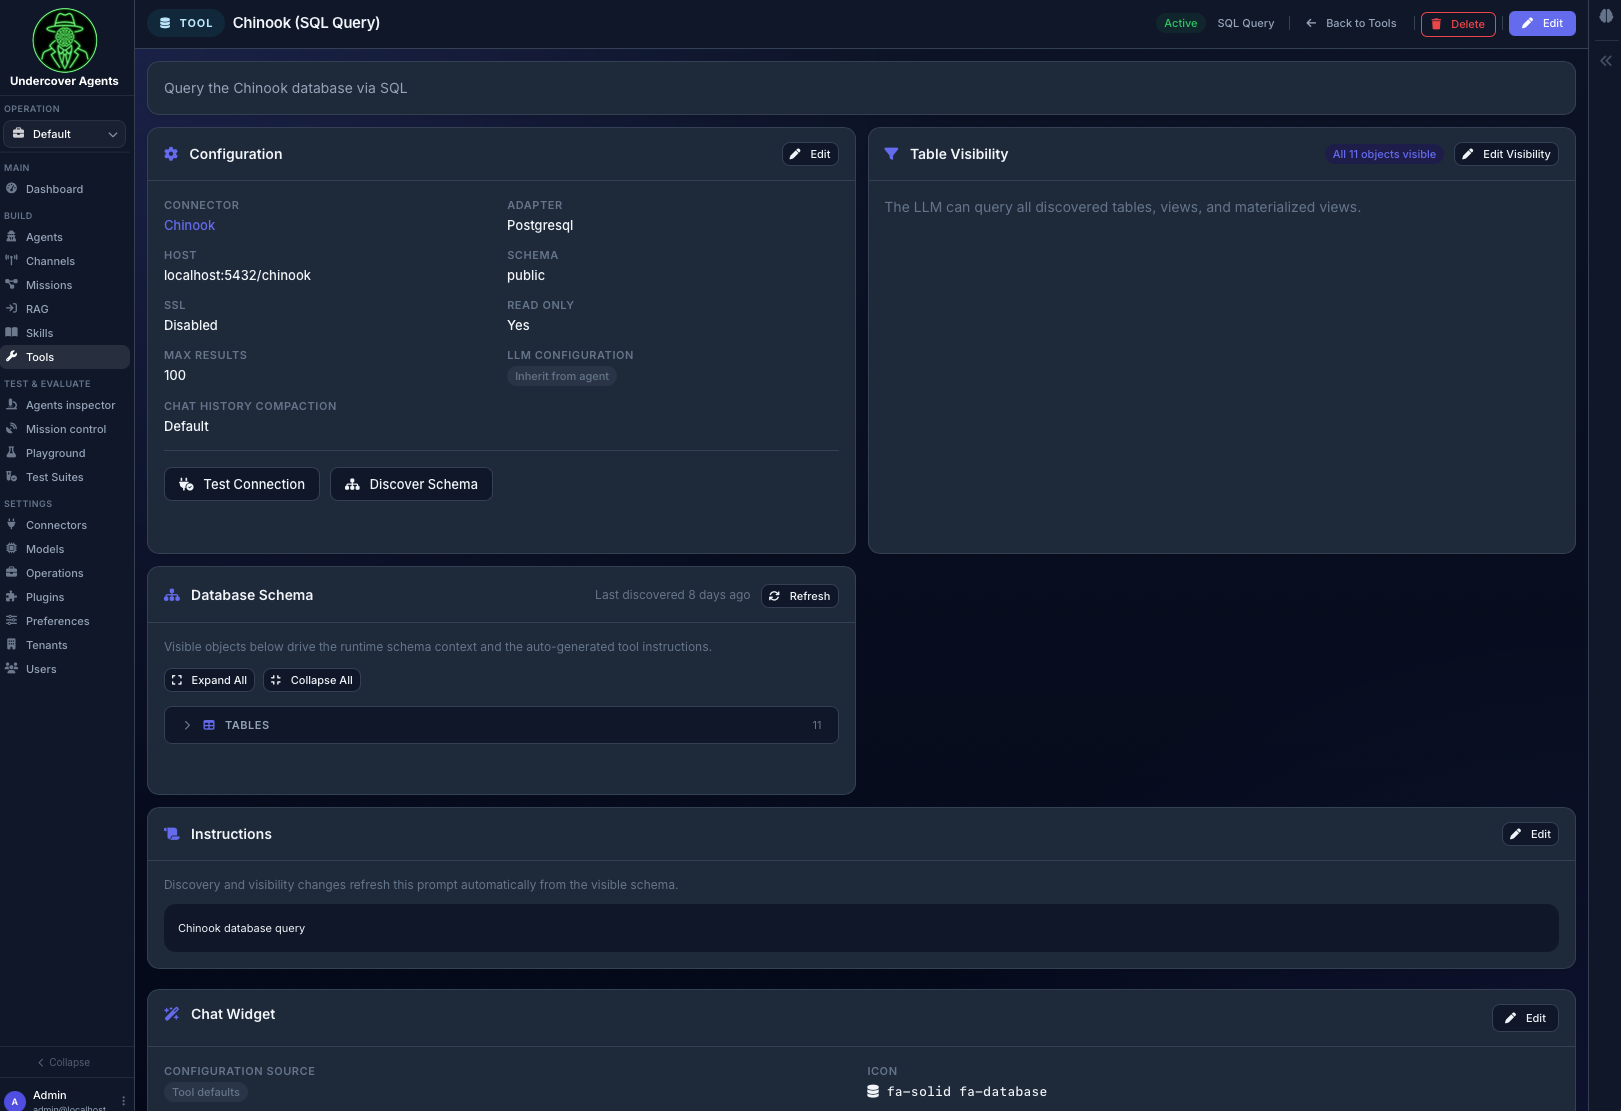The width and height of the screenshot is (1621, 1111).
Task: Open the Admin account options menu
Action: point(124,1101)
